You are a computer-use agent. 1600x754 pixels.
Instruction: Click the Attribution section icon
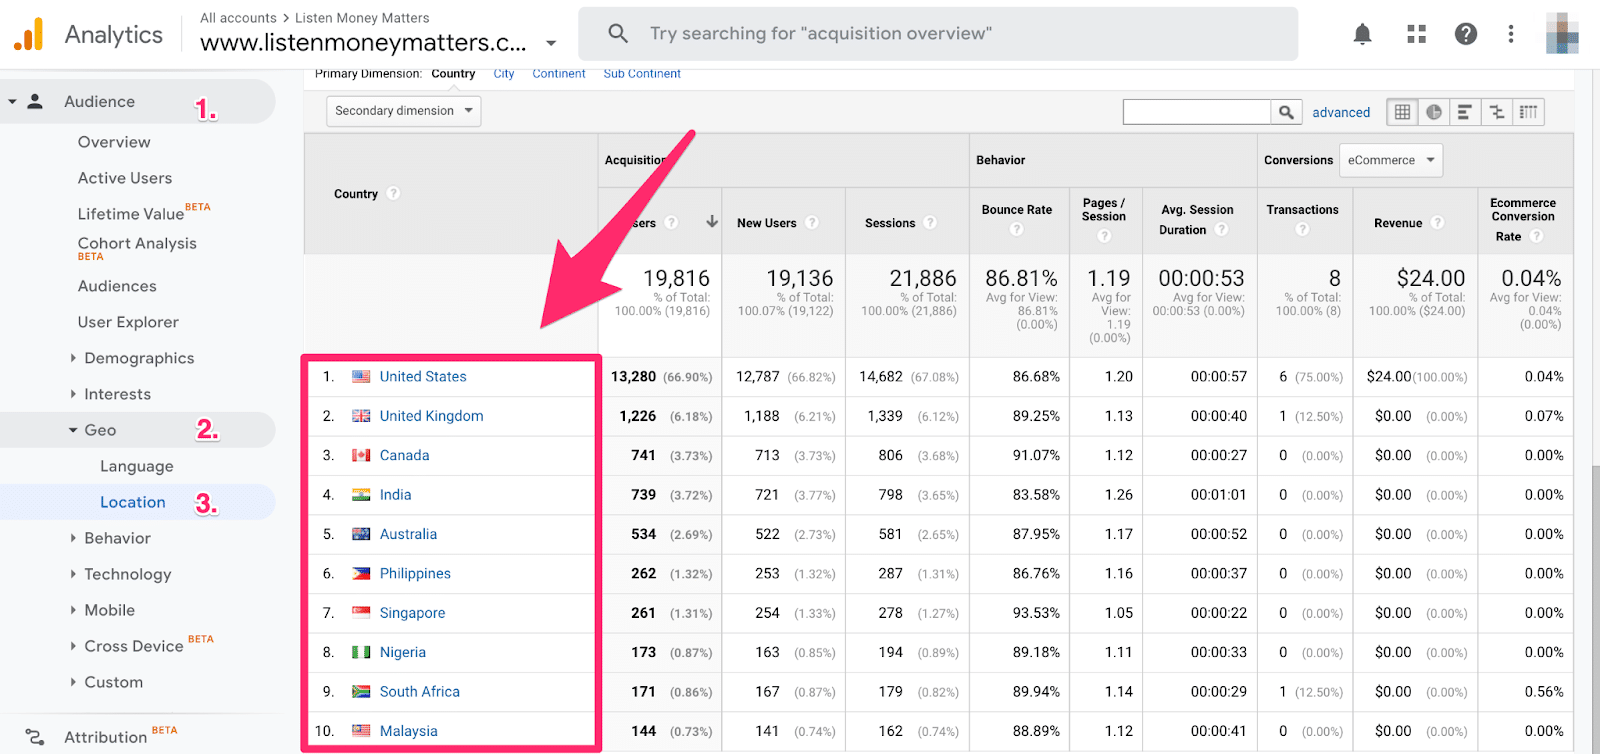[34, 737]
